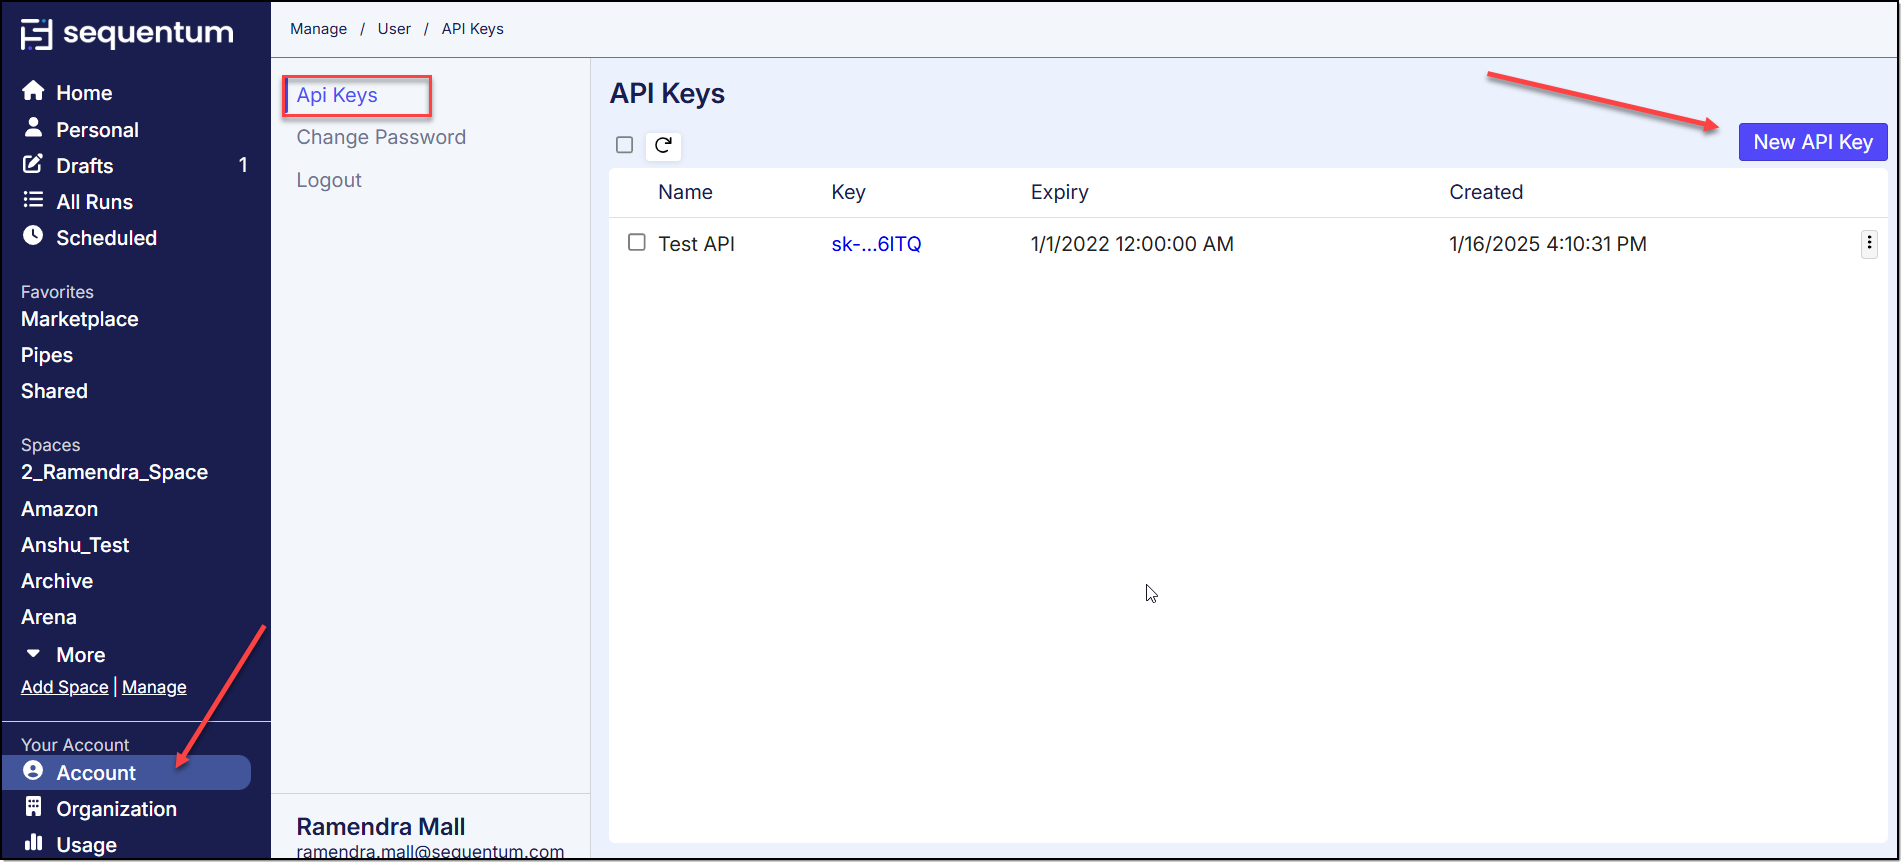Click the Usage bar chart icon
This screenshot has width=1904, height=865.
pyautogui.click(x=33, y=842)
